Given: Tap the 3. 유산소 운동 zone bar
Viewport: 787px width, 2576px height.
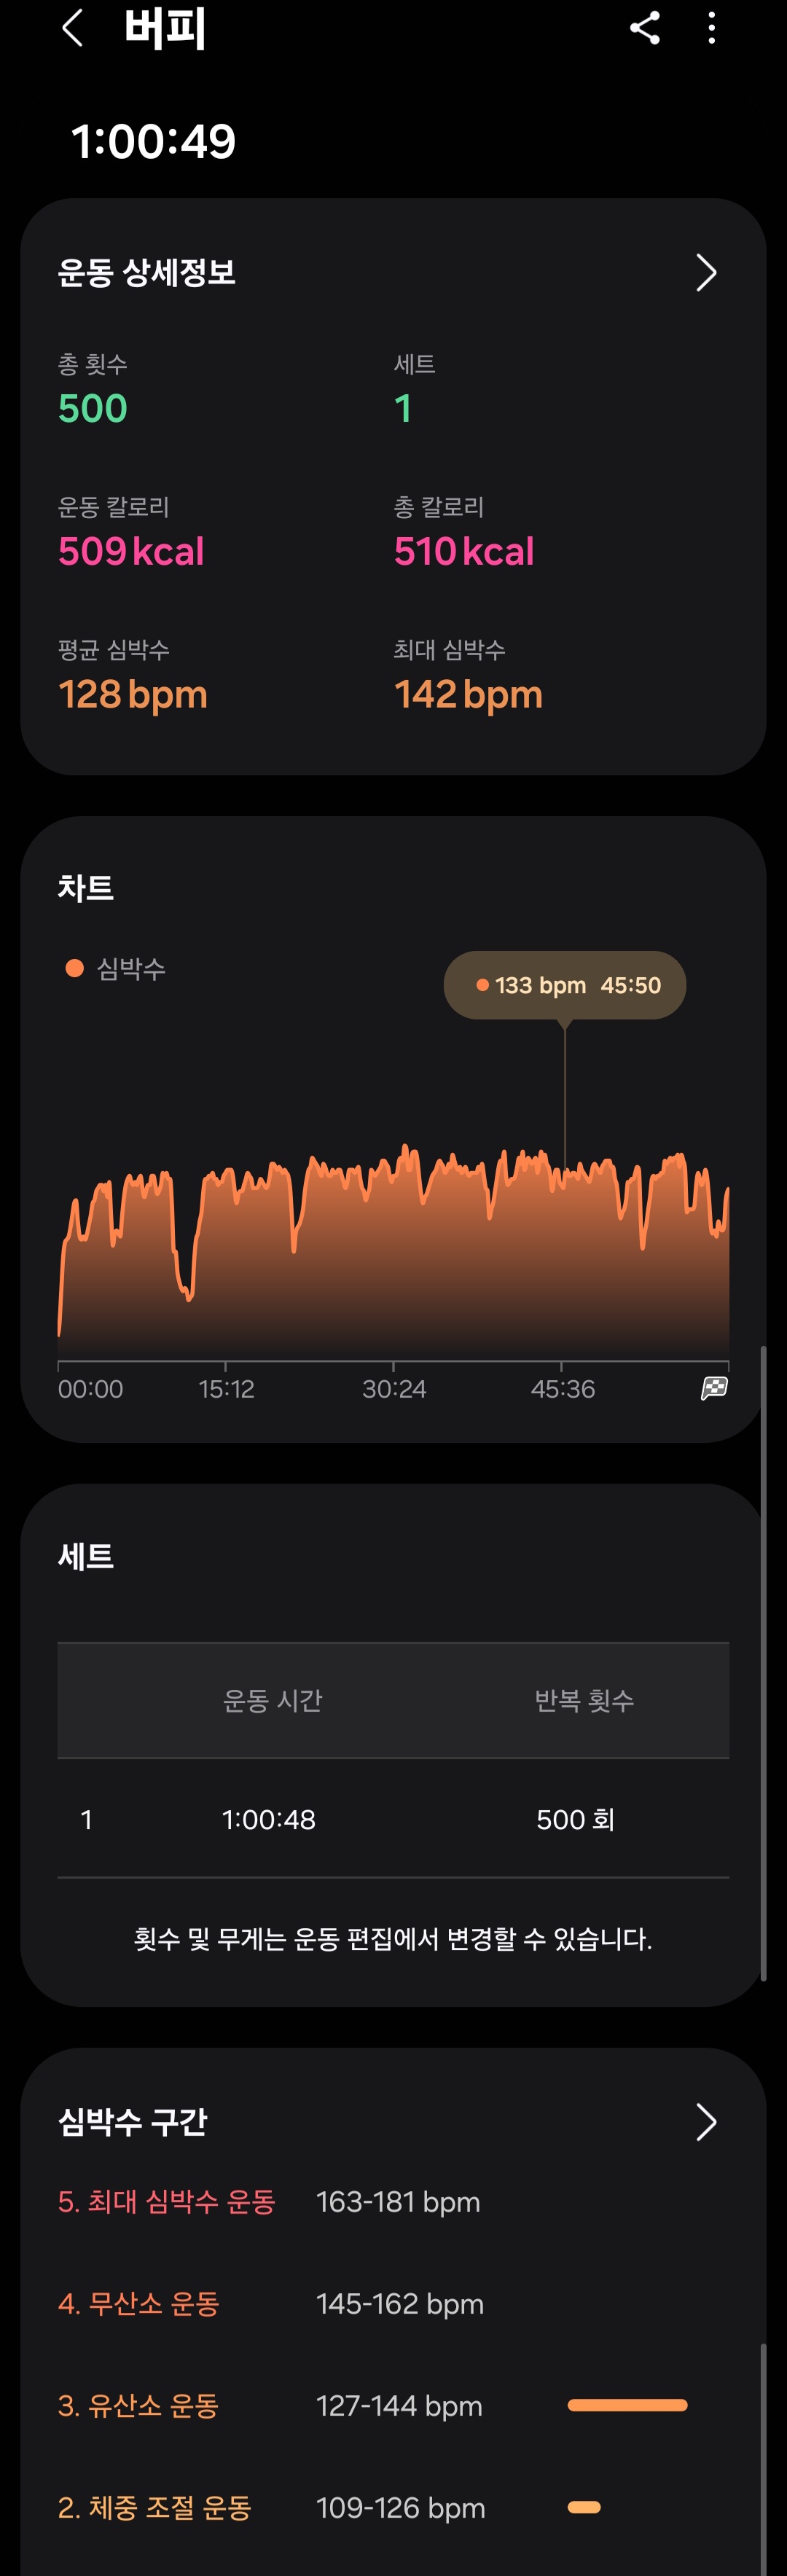Looking at the screenshot, I should pos(627,2405).
